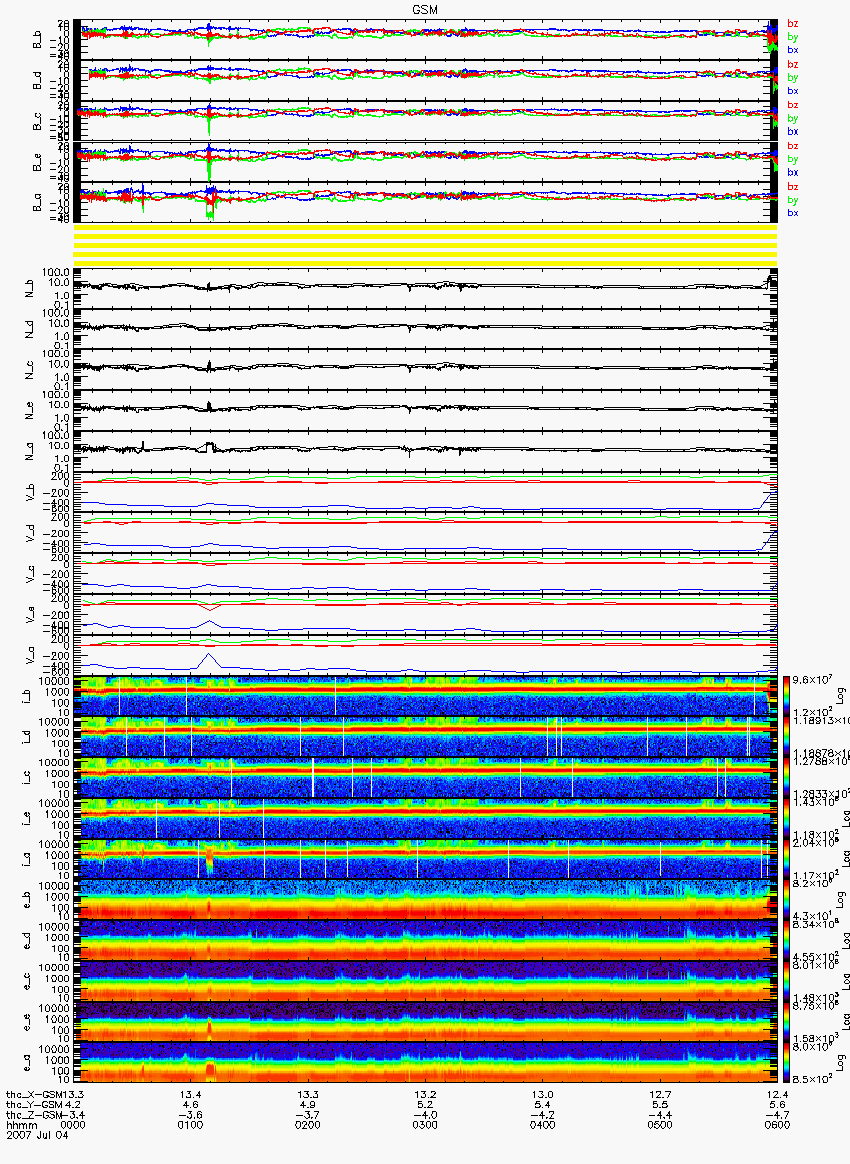Screen dimensions: 850x1164
Task: Click the 0500 time tick label
Action: [660, 1125]
